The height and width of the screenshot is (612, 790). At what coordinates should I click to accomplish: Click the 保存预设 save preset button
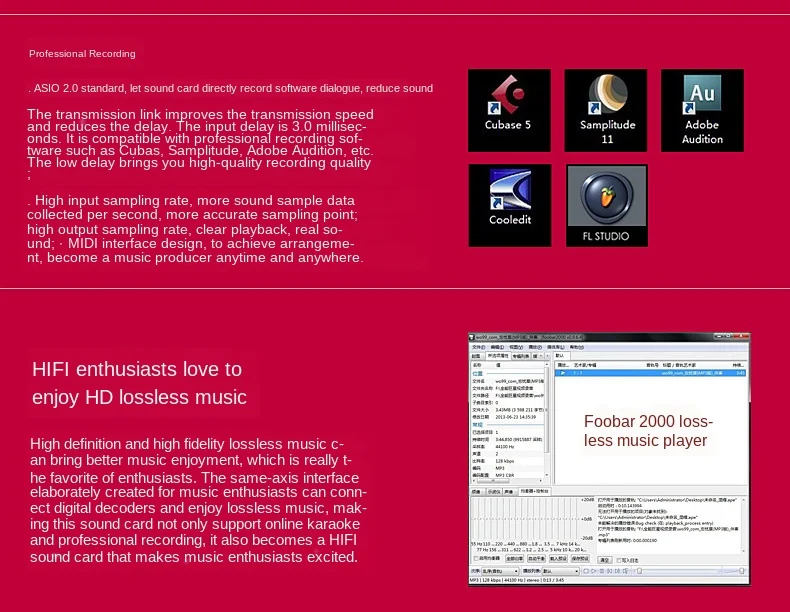[580, 559]
